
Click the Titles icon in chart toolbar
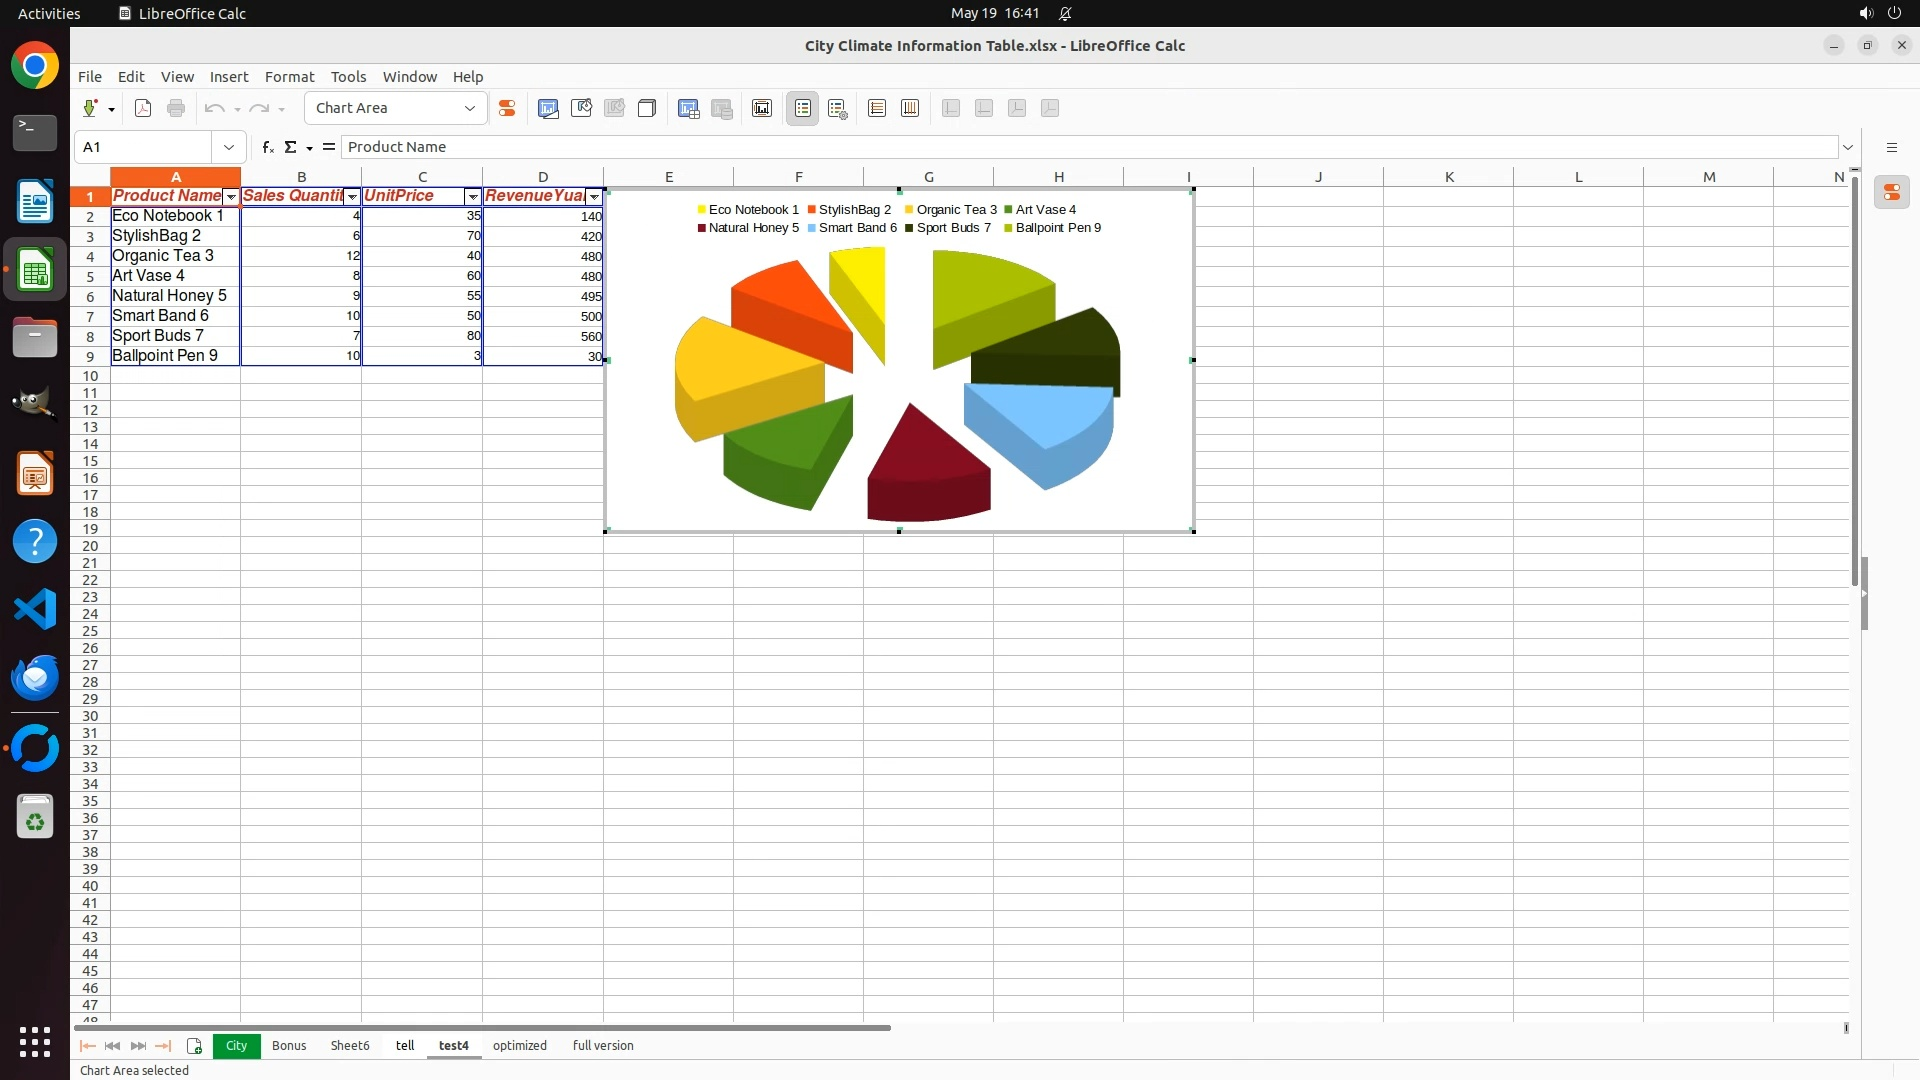pyautogui.click(x=762, y=108)
